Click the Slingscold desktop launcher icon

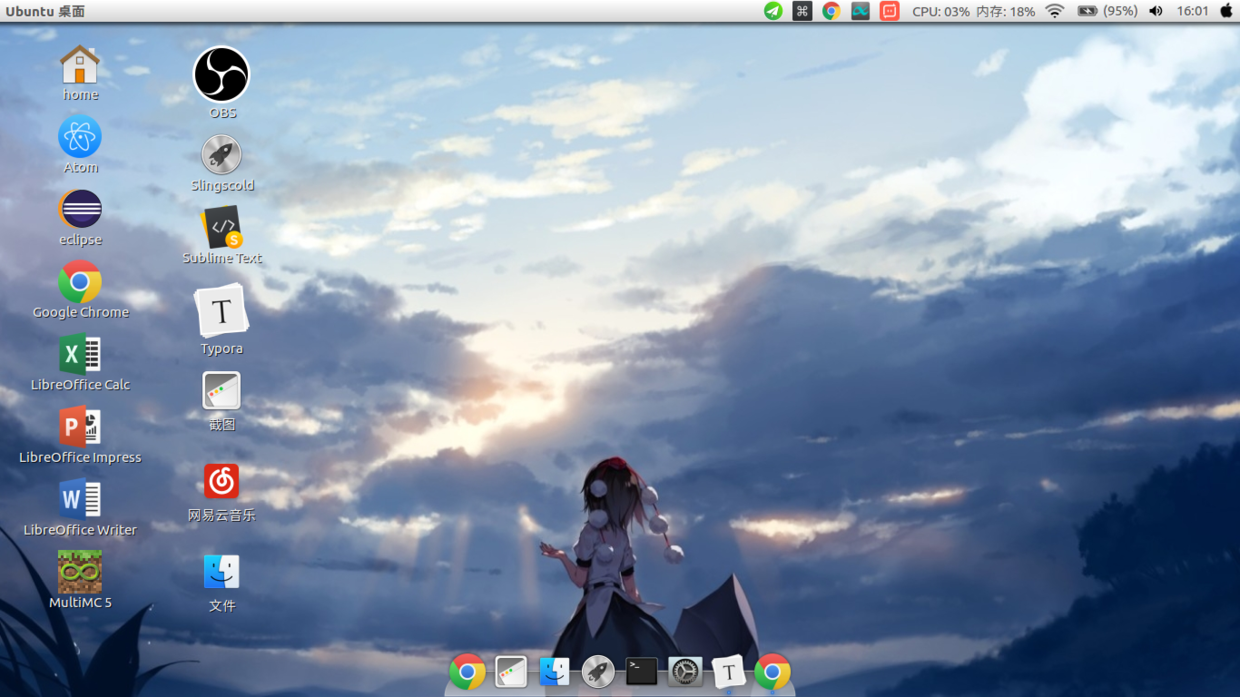(221, 155)
